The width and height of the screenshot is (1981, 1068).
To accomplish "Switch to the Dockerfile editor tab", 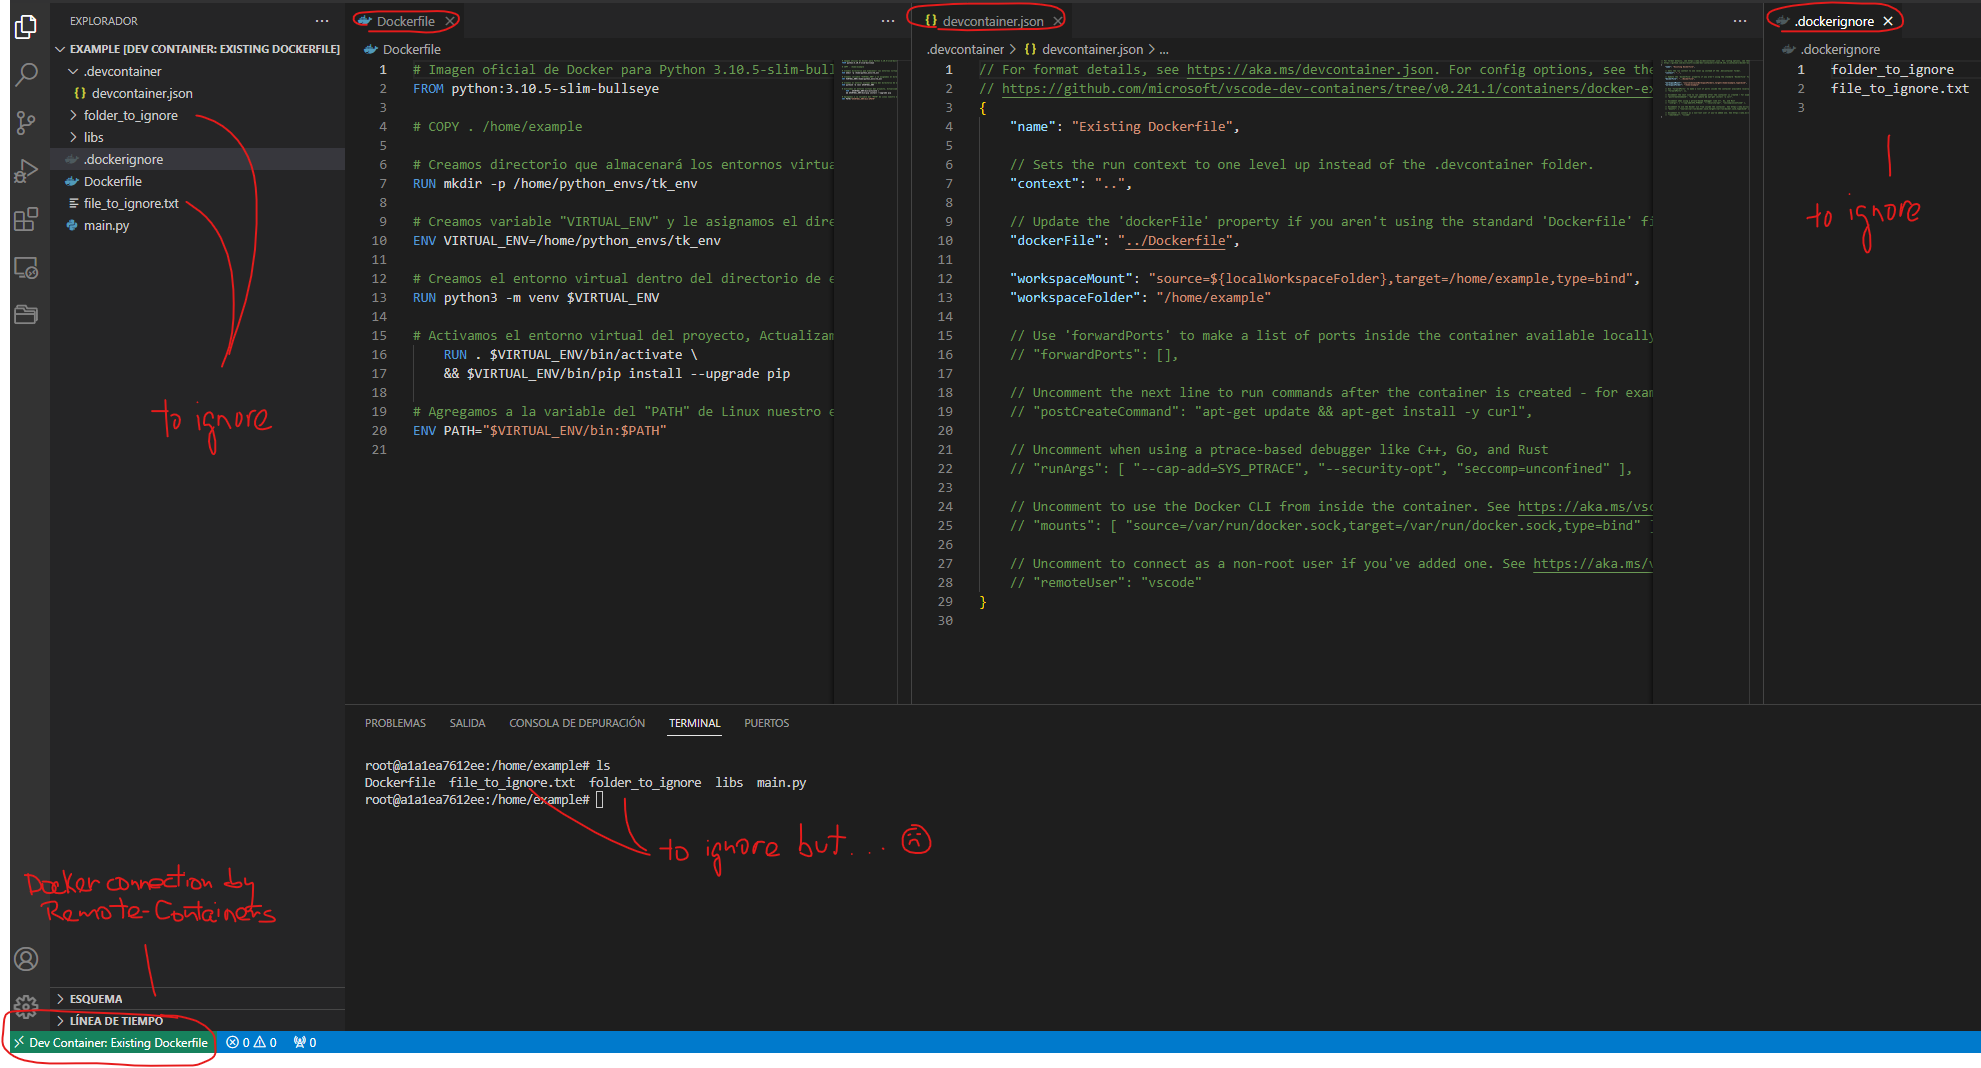I will tap(405, 21).
